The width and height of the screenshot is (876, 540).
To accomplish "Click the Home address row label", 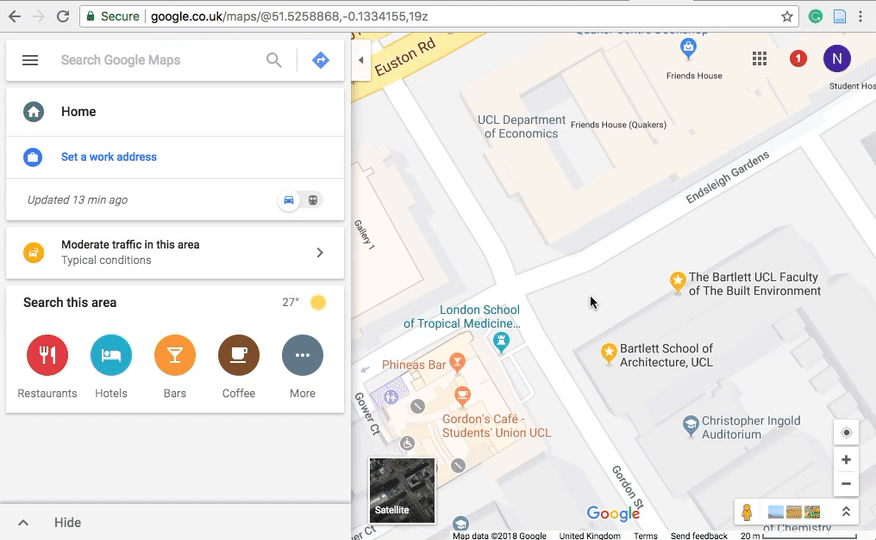I will 79,112.
